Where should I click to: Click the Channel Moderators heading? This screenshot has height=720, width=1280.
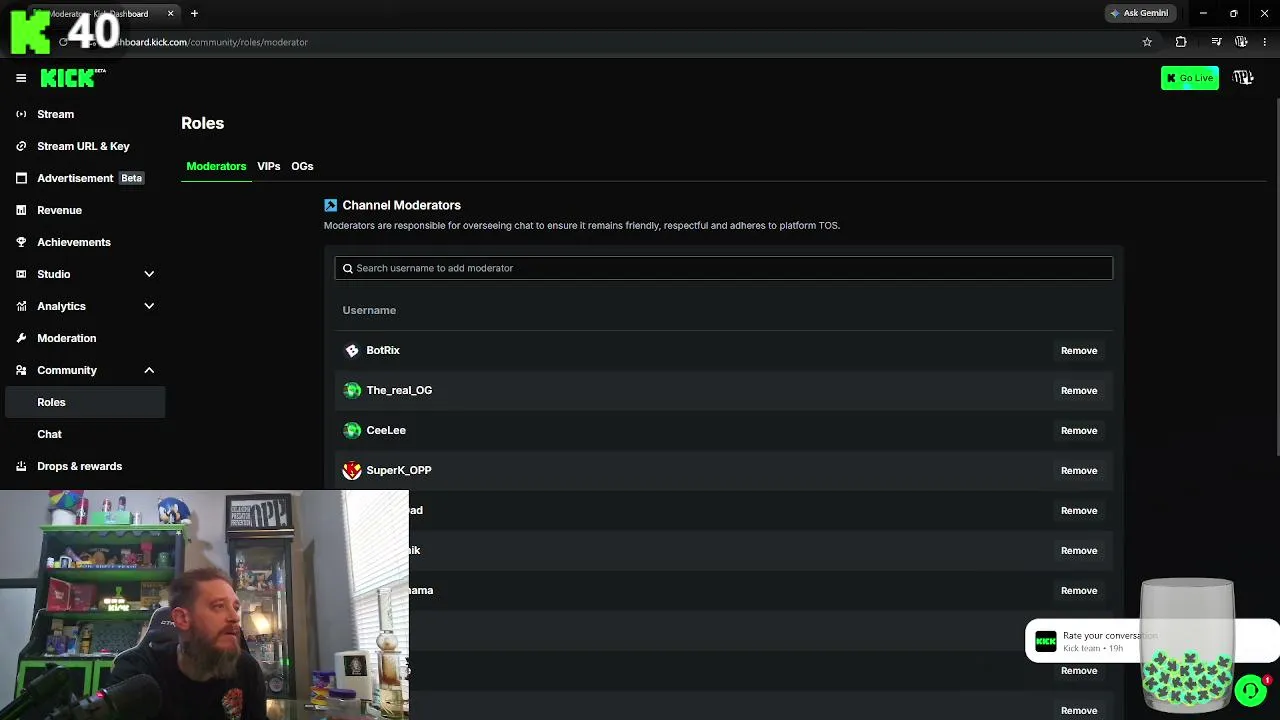[x=401, y=205]
